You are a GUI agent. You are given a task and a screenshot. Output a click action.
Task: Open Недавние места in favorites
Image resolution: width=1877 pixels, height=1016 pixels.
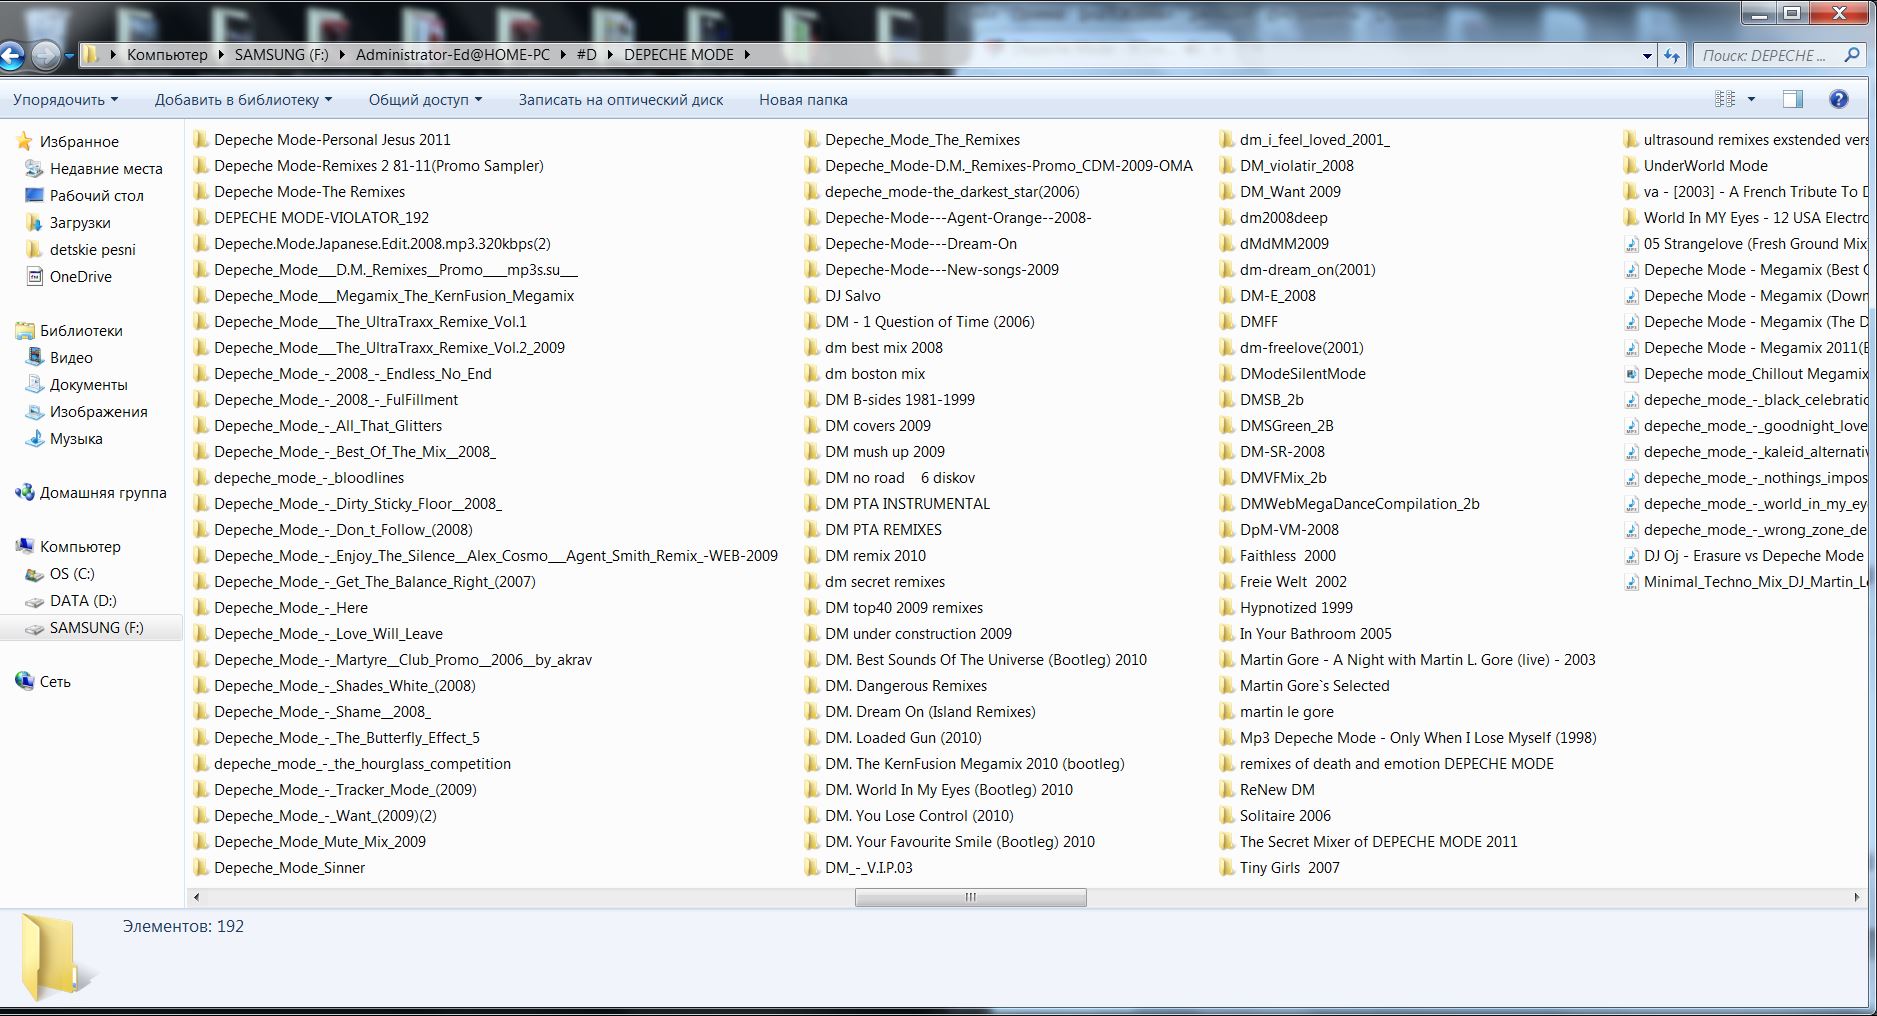[x=106, y=169]
